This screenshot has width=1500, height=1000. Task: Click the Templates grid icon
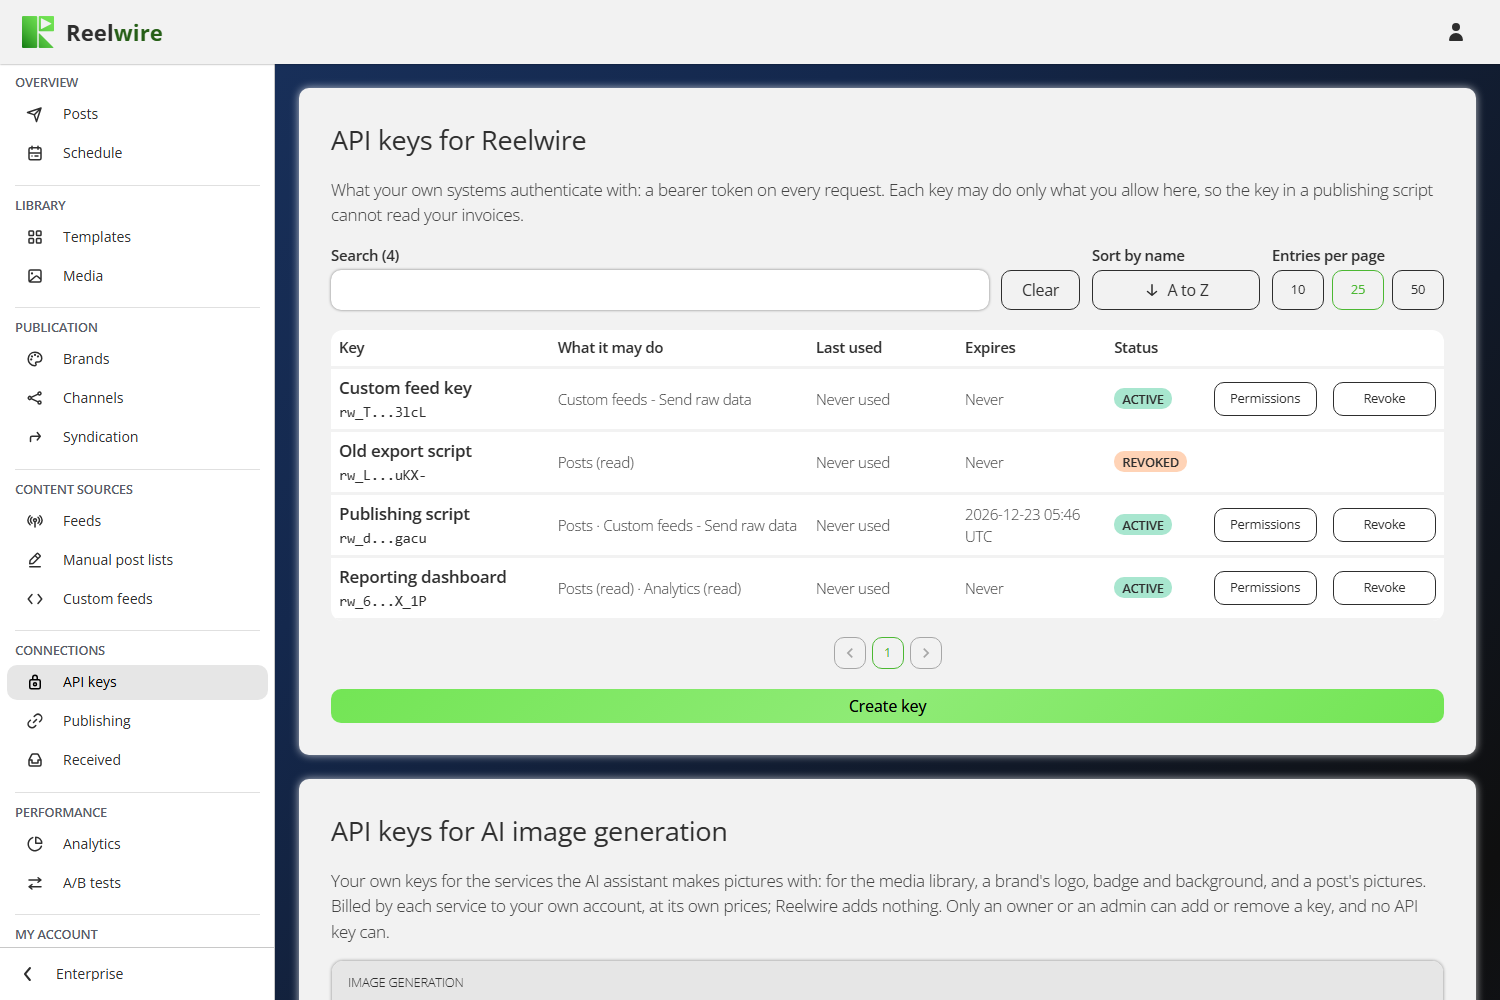pos(35,237)
